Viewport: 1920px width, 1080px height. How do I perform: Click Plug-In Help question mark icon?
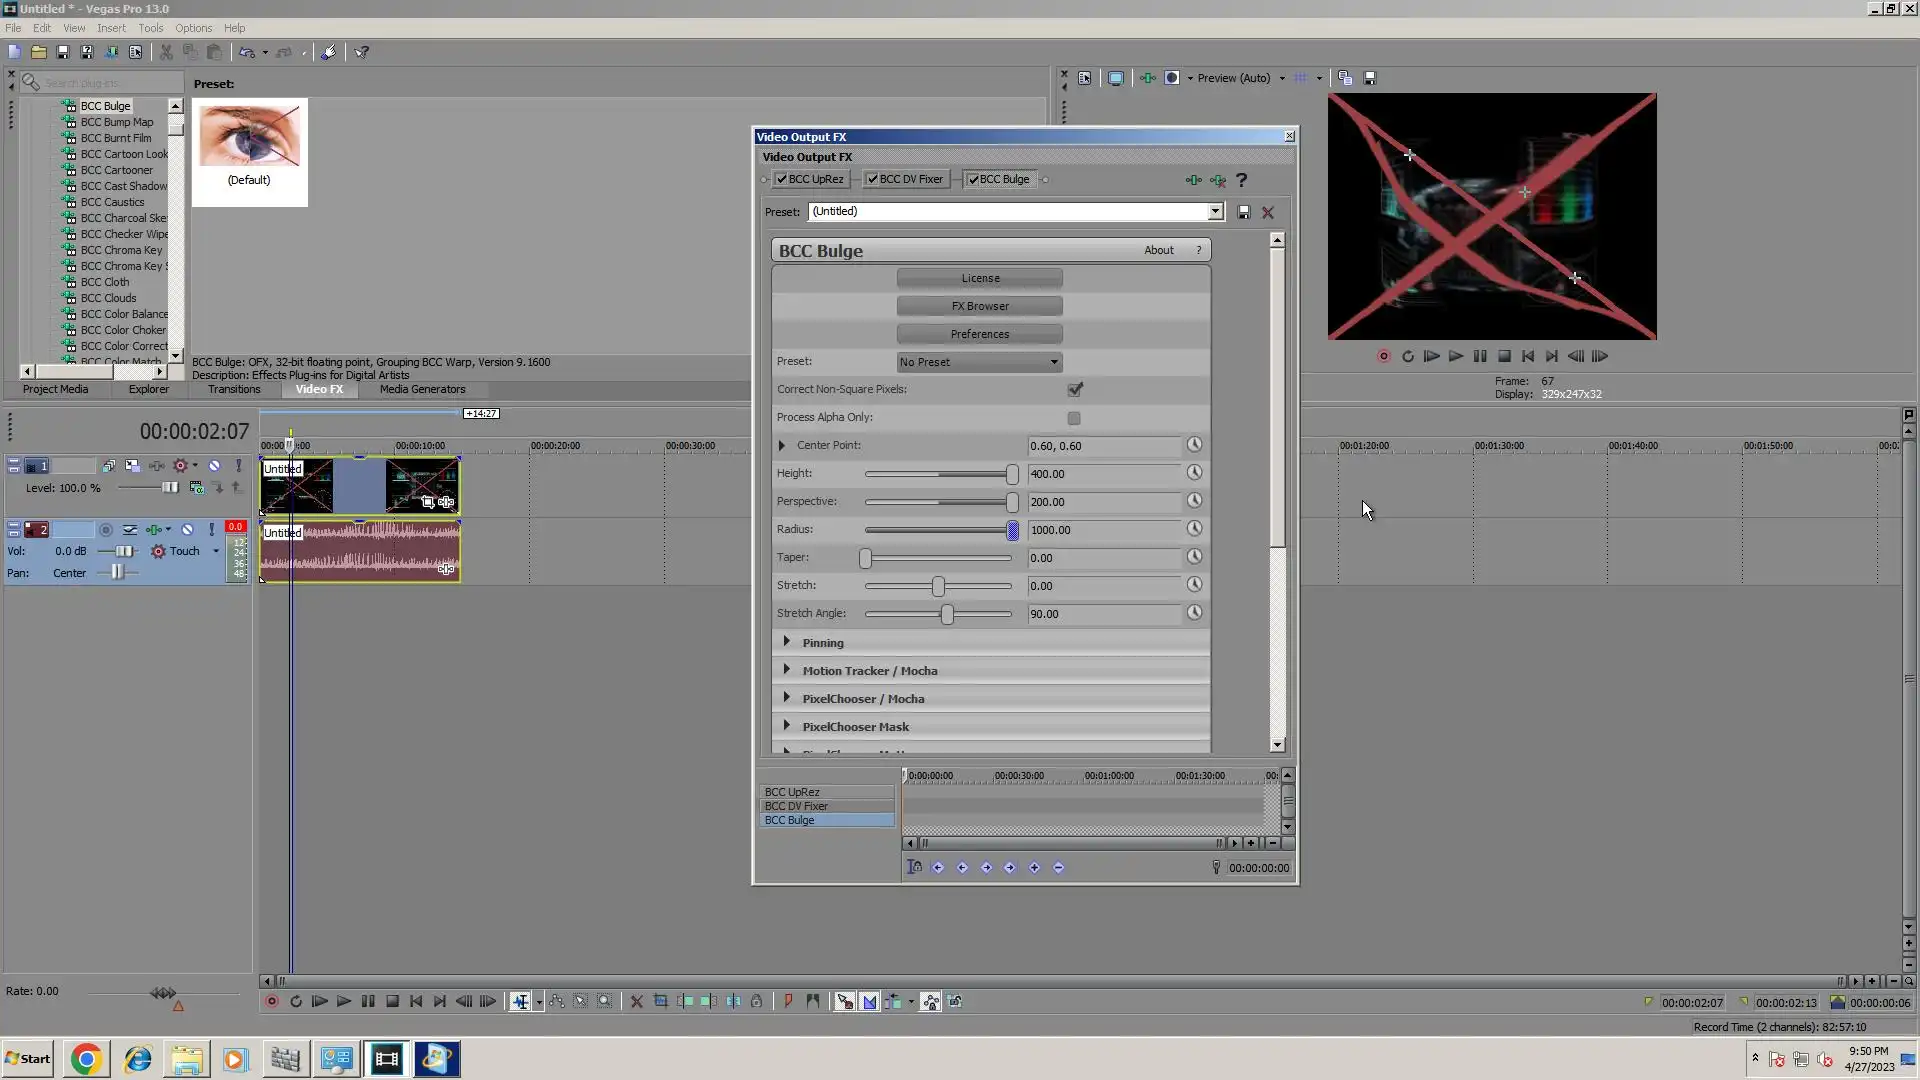[1242, 180]
